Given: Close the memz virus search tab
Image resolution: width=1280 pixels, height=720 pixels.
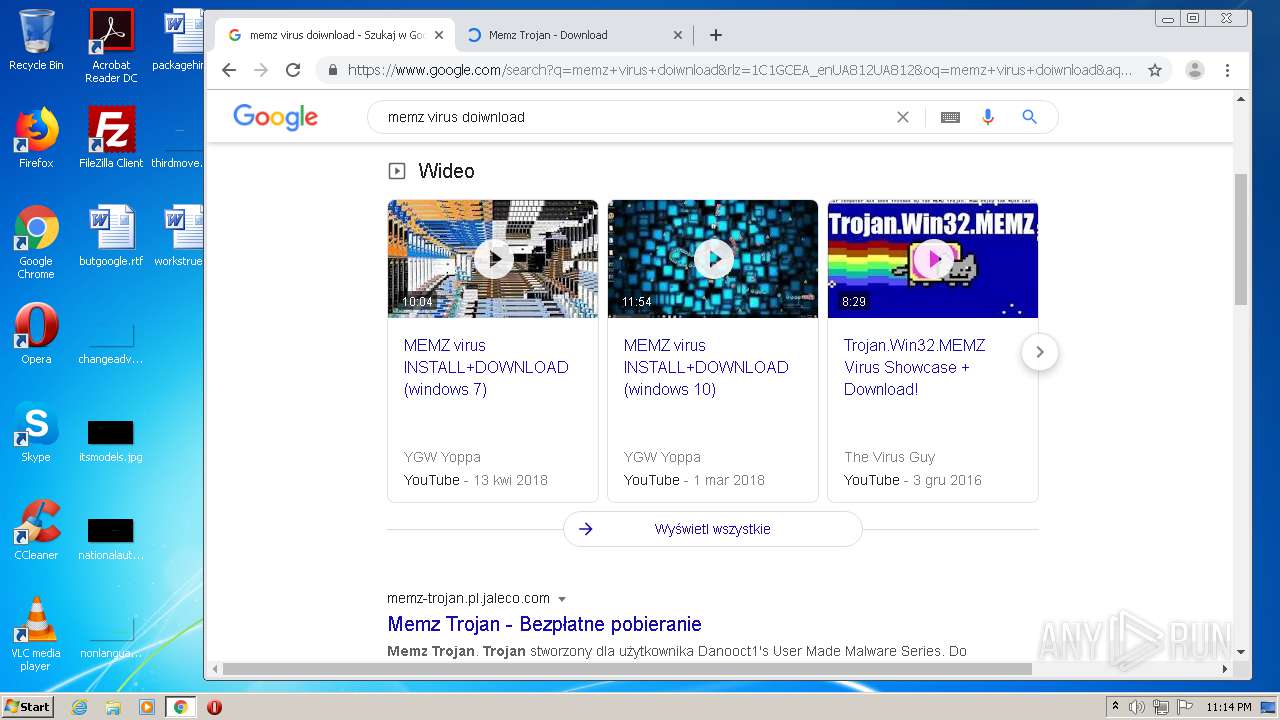Looking at the screenshot, I should [438, 35].
